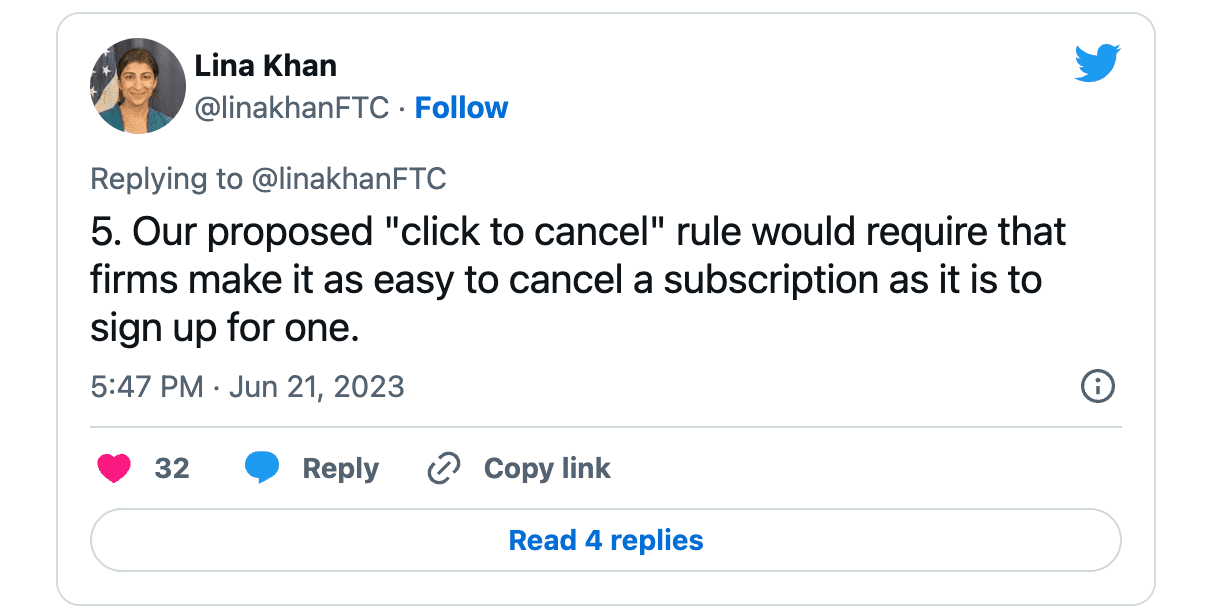This screenshot has height=616, width=1208.
Task: Follow Lina Khan via the Follow link
Action: coord(461,108)
